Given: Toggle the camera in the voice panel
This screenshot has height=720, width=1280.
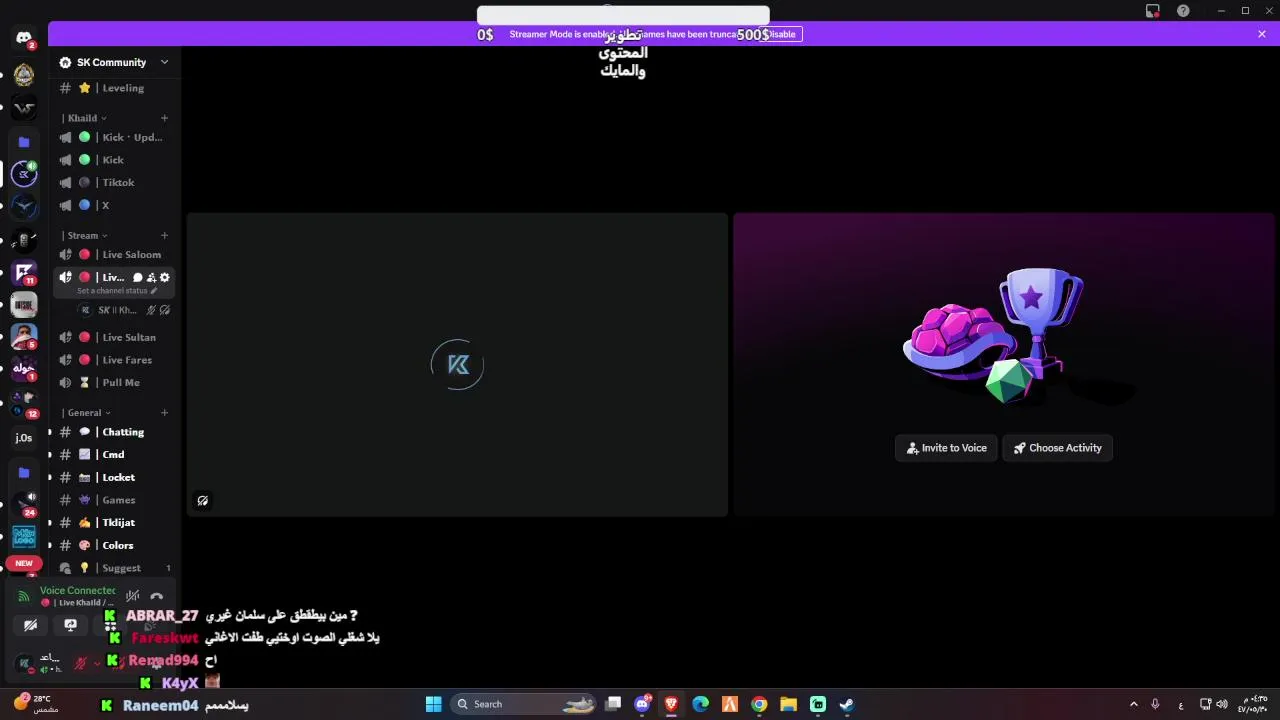Looking at the screenshot, I should click(x=31, y=625).
